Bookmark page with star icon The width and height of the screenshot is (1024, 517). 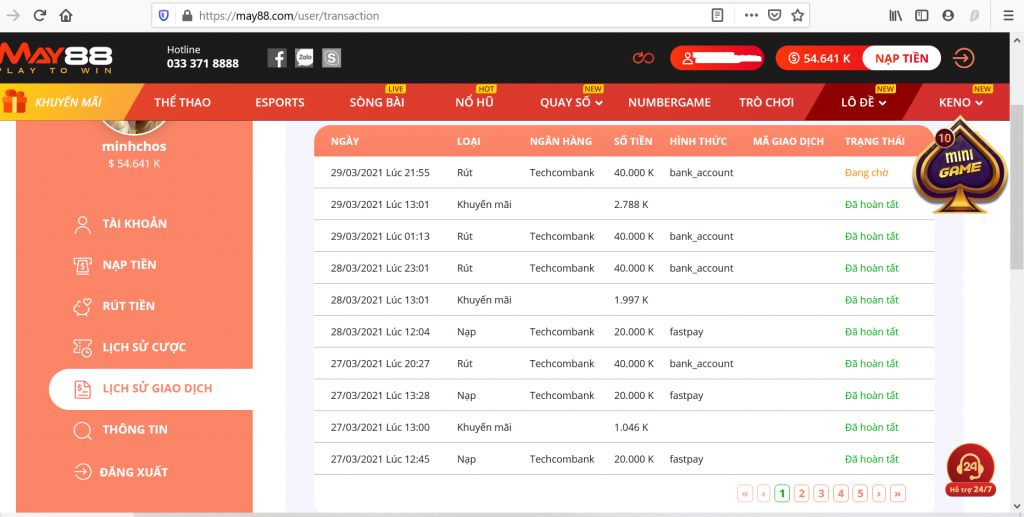pos(797,15)
